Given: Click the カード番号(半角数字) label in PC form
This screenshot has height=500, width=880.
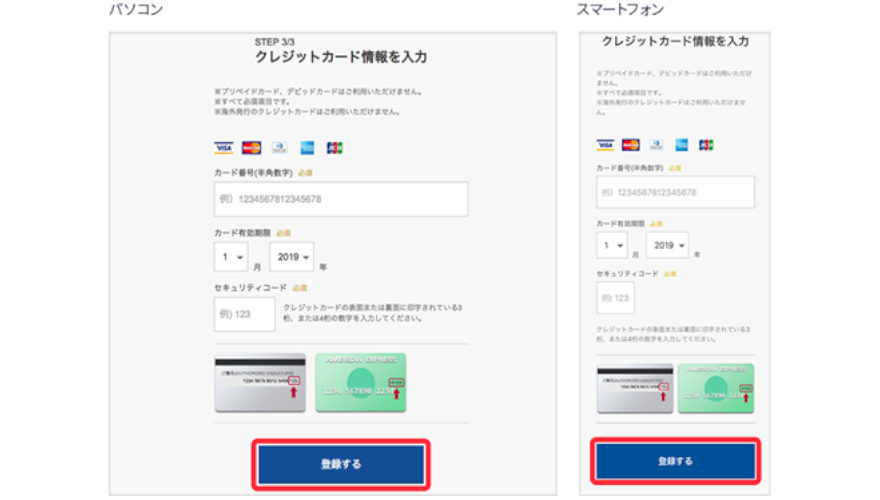Looking at the screenshot, I should (x=253, y=173).
